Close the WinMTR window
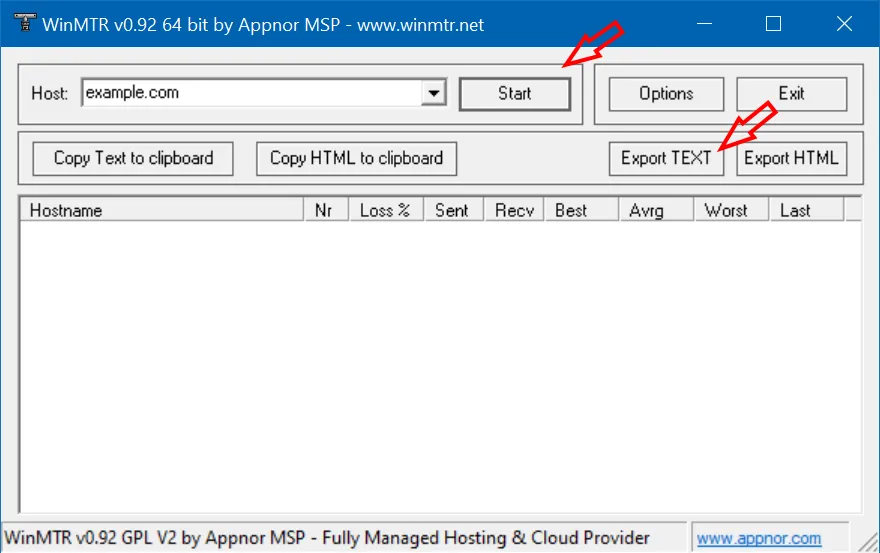Screen dimensions: 880x553 pyautogui.click(x=844, y=24)
